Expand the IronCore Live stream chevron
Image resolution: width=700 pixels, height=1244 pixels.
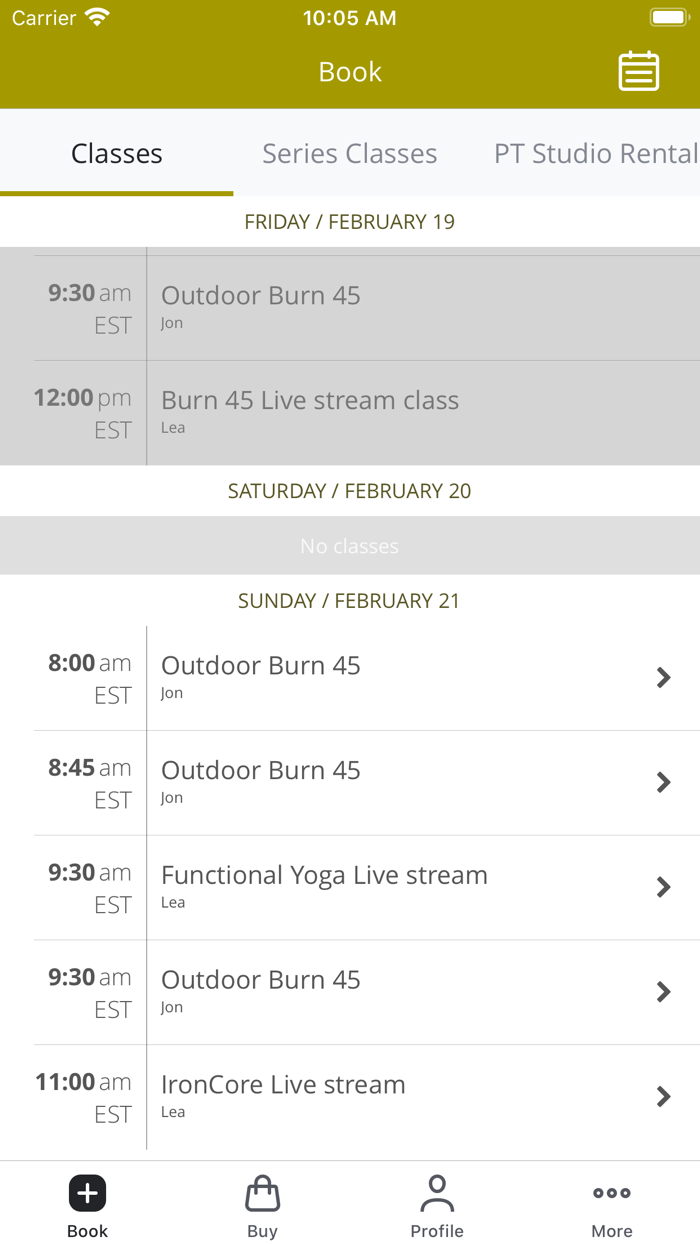point(663,1097)
